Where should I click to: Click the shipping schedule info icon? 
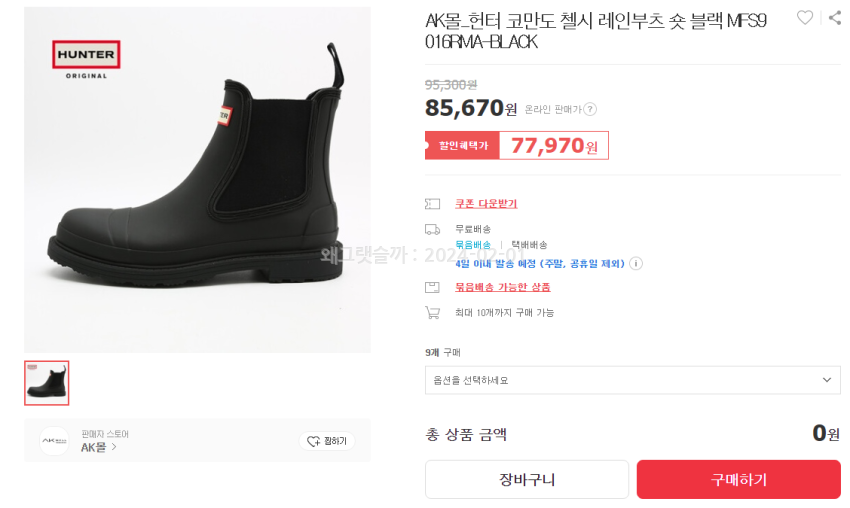pos(636,264)
